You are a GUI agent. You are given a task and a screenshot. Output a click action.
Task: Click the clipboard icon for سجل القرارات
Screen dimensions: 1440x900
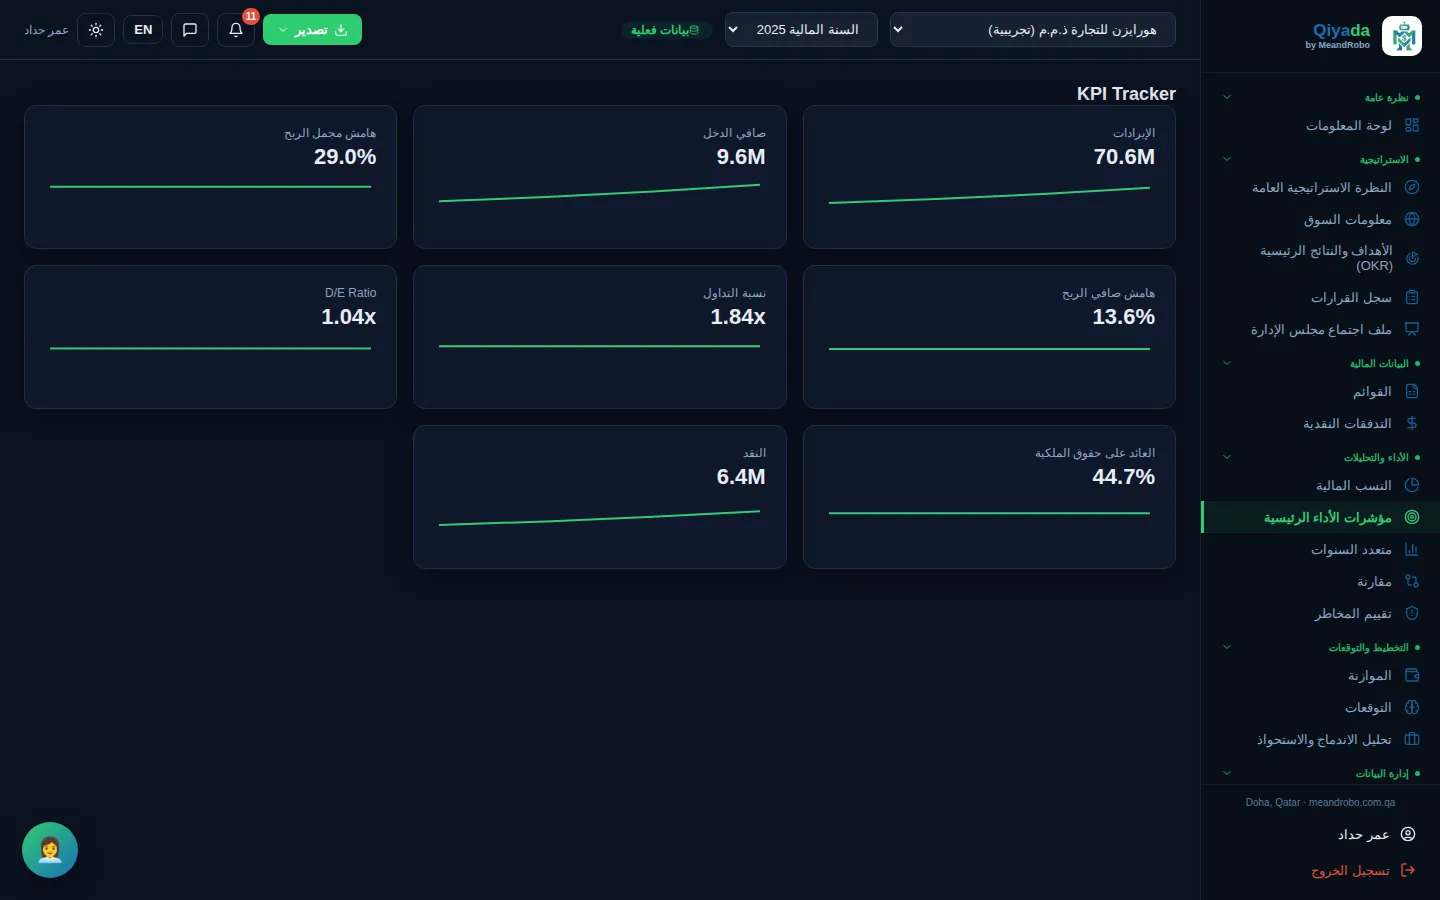[x=1412, y=297]
